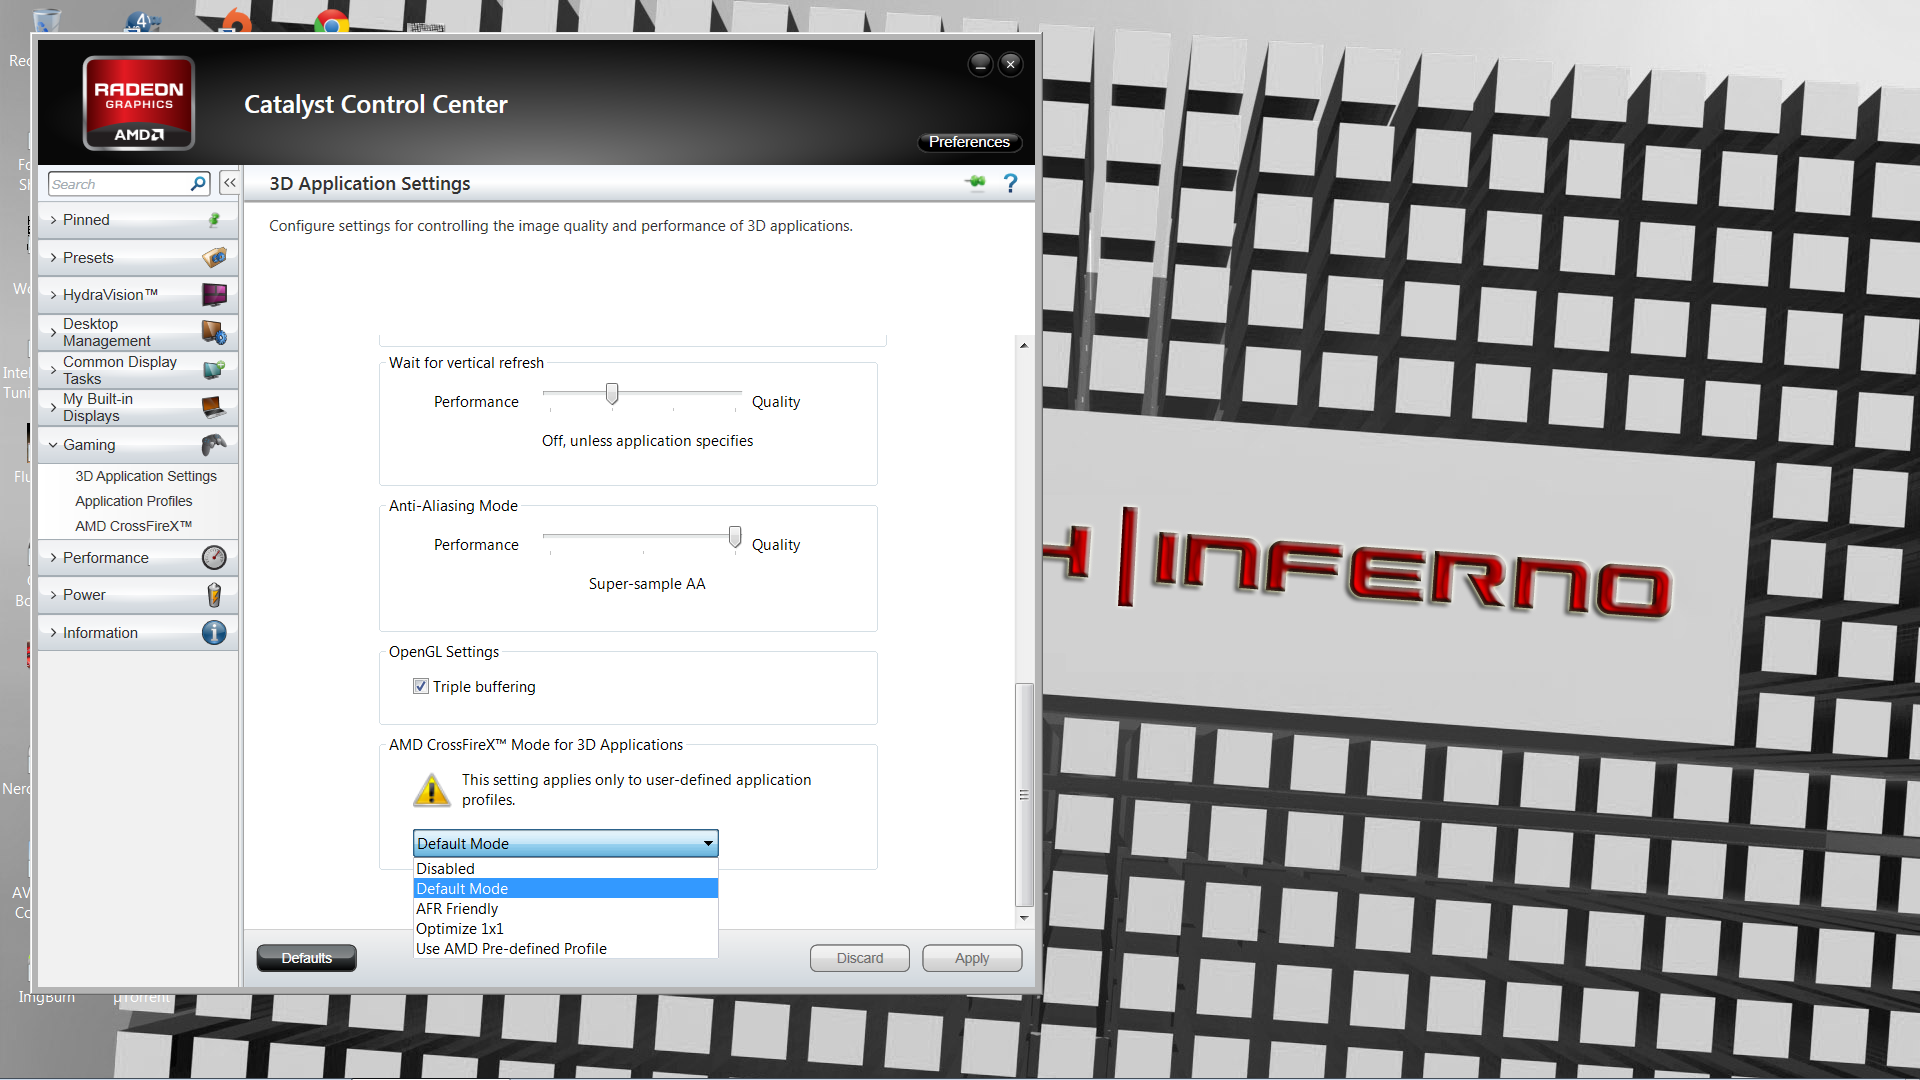
Task: Click the Chrome icon on the desktop
Action: 331,21
